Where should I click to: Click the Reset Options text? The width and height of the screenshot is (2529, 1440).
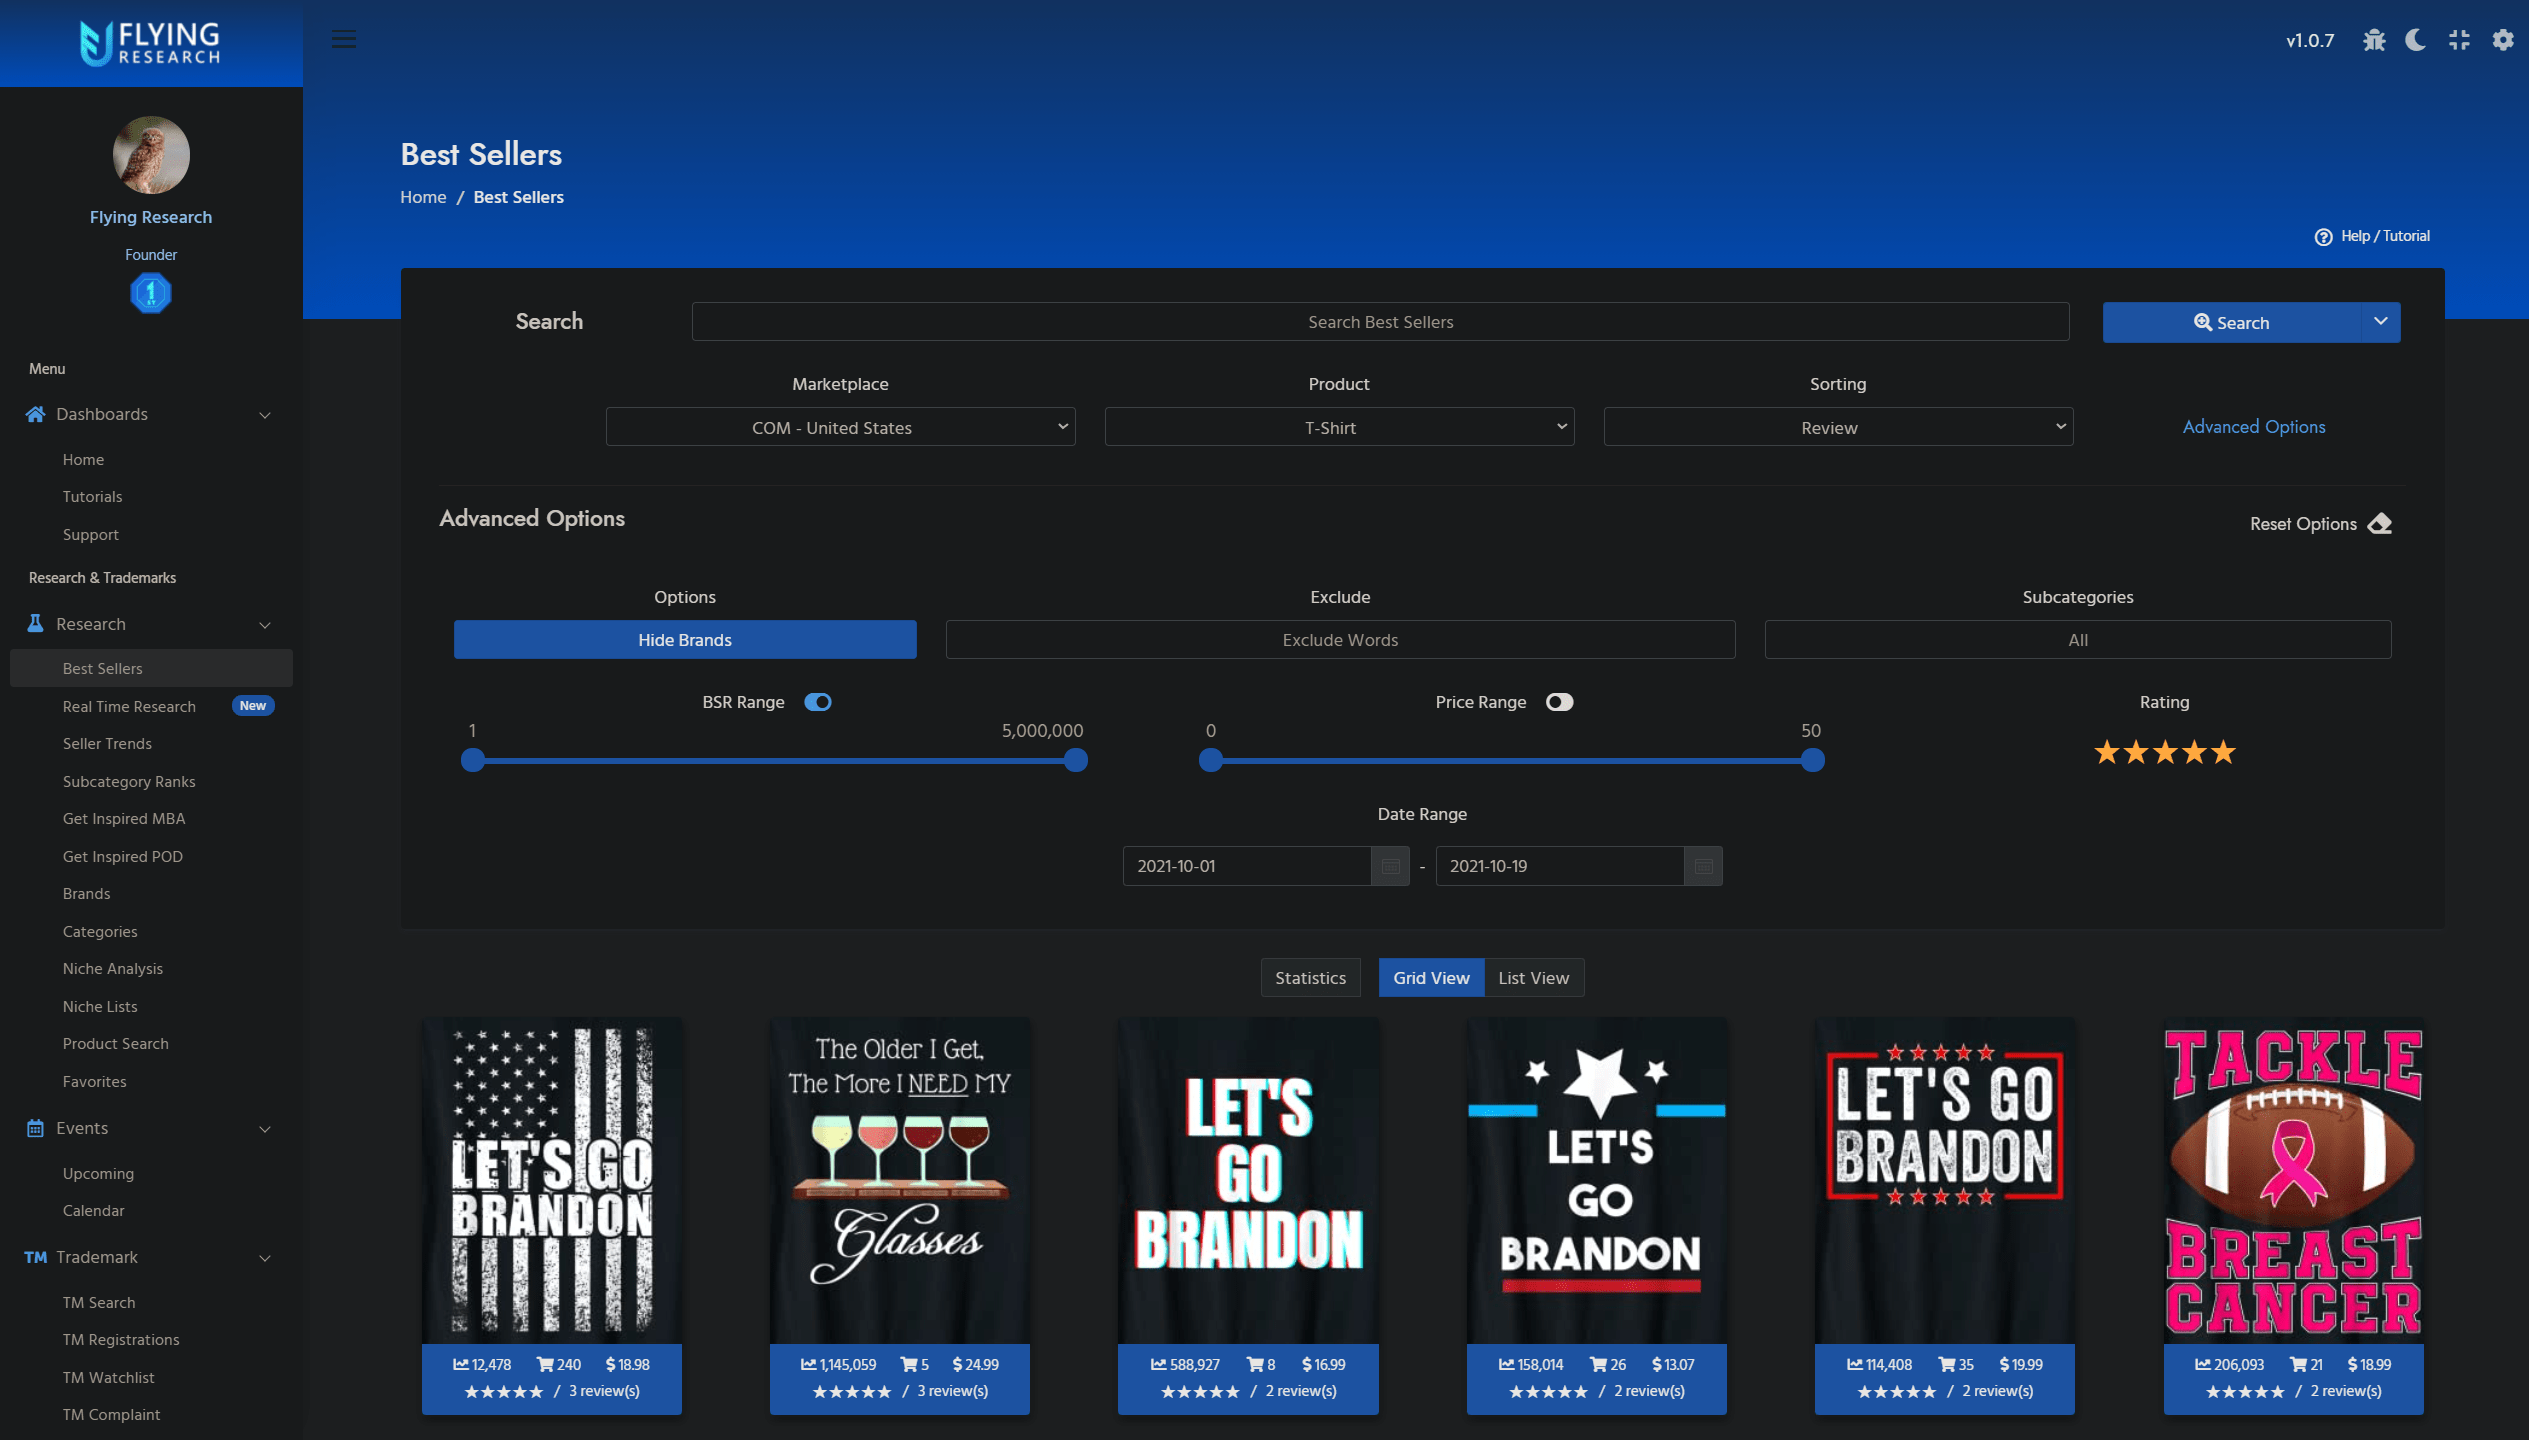coord(2303,524)
